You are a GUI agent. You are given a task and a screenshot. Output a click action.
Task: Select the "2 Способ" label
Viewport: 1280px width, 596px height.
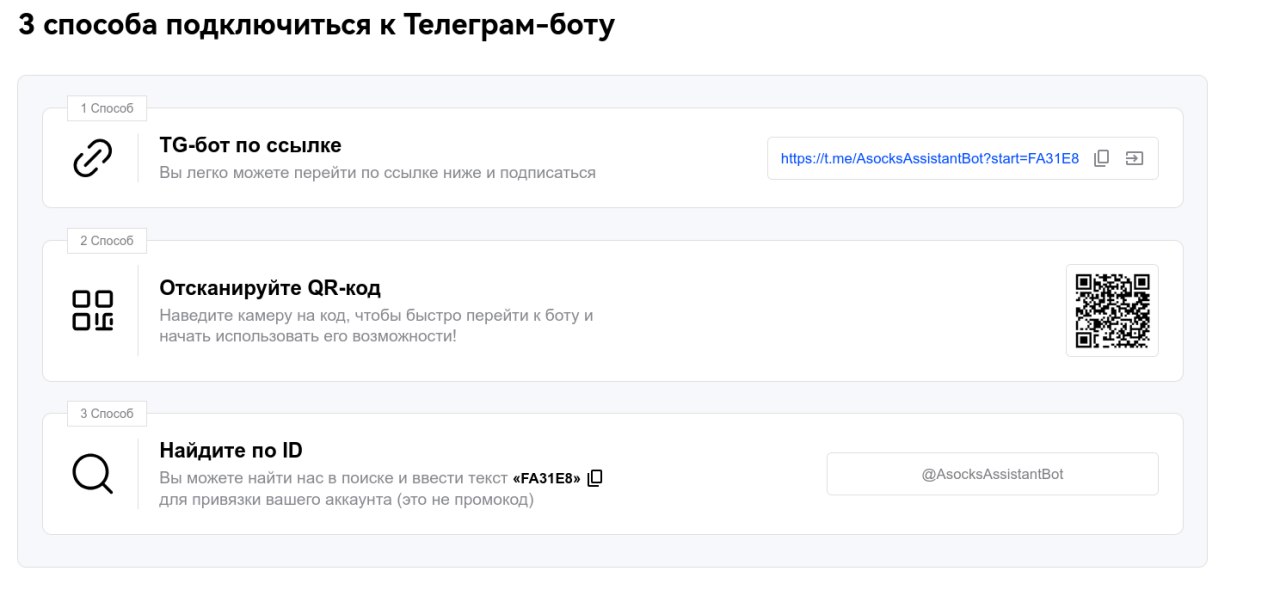point(107,241)
